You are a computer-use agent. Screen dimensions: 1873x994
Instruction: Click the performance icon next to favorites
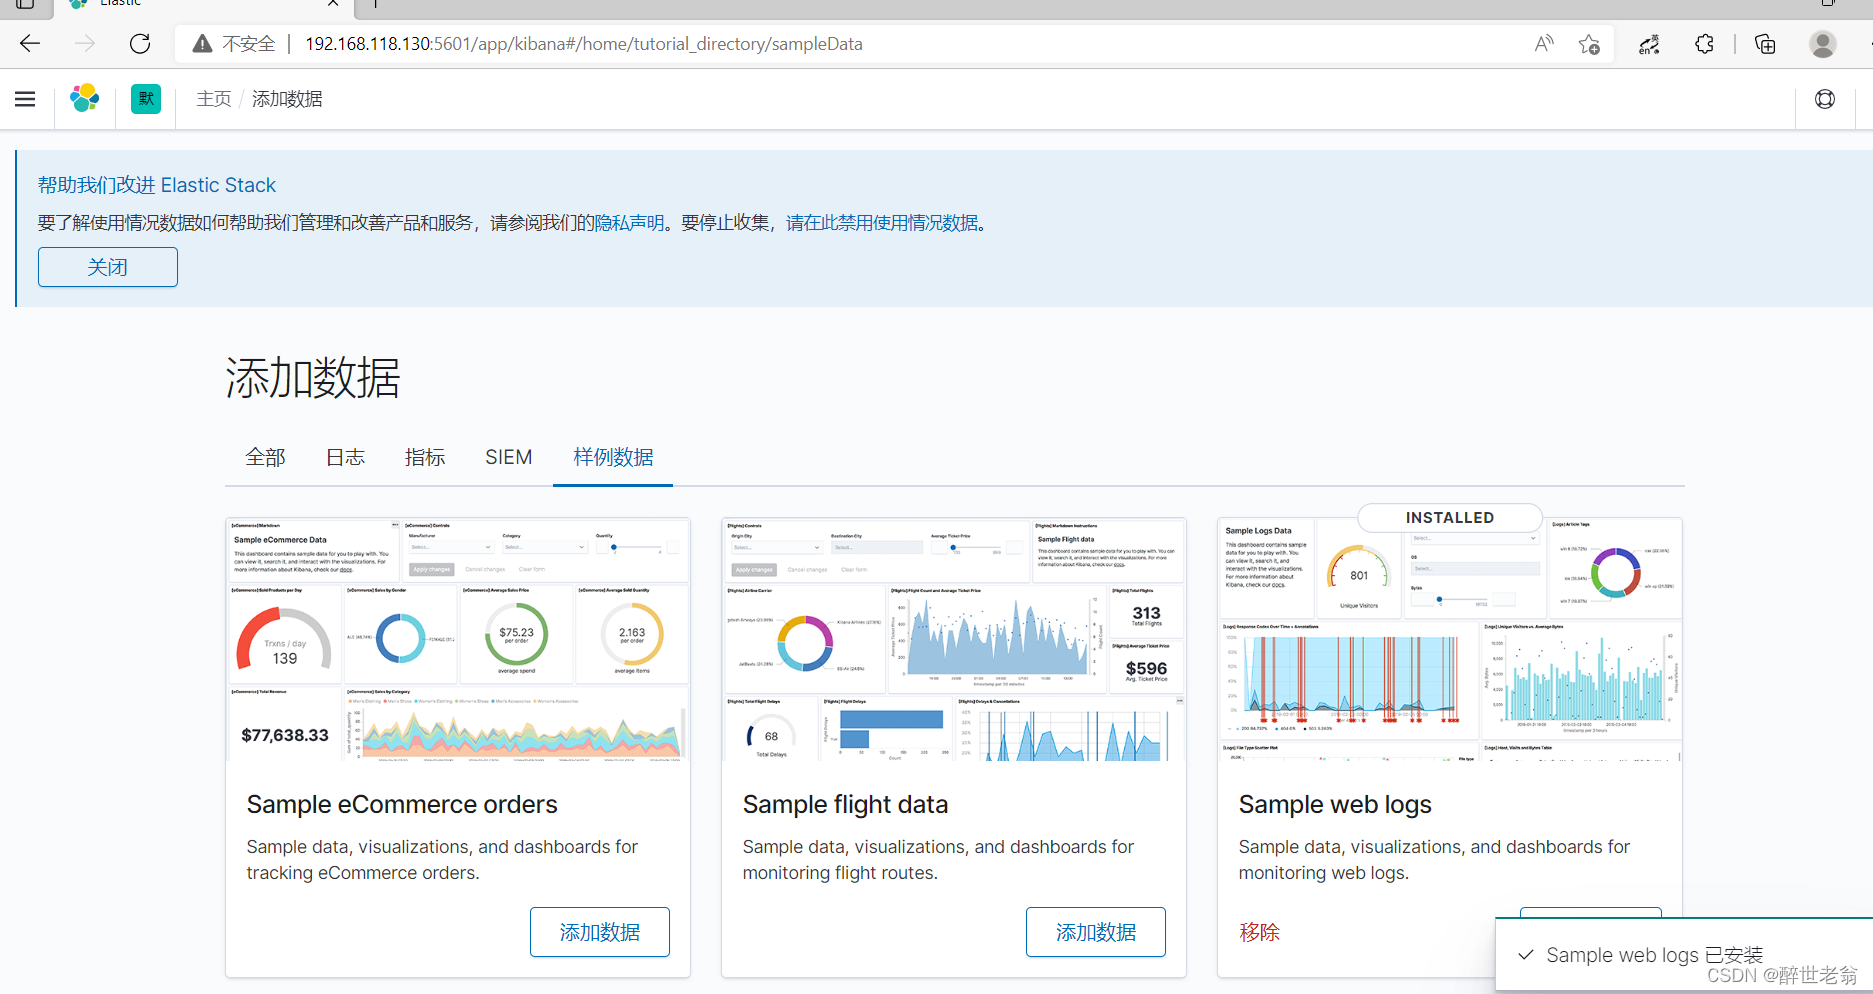click(x=1649, y=44)
